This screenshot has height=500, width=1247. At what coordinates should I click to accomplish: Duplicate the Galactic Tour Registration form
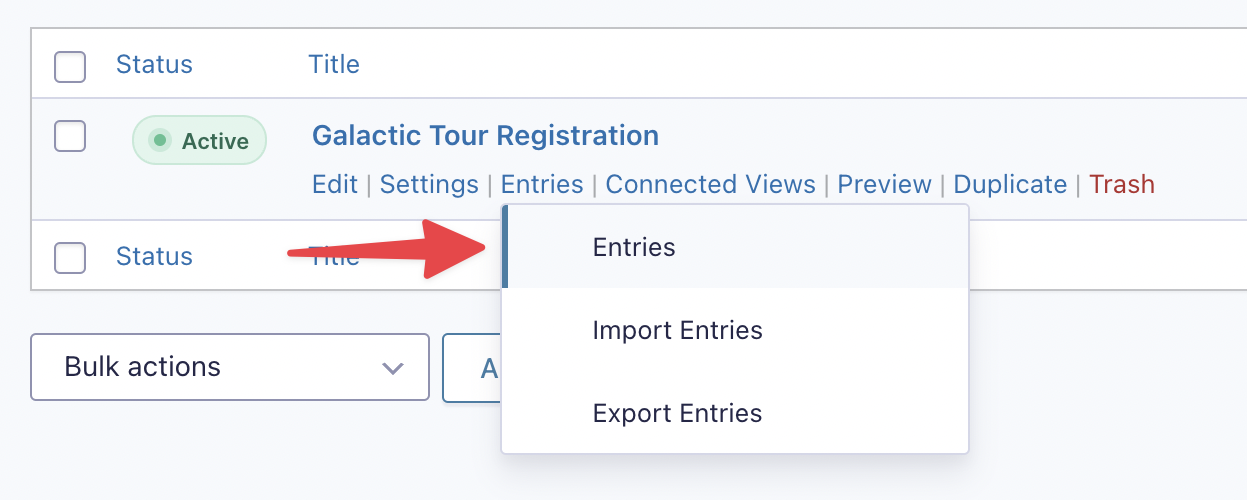(x=1010, y=185)
